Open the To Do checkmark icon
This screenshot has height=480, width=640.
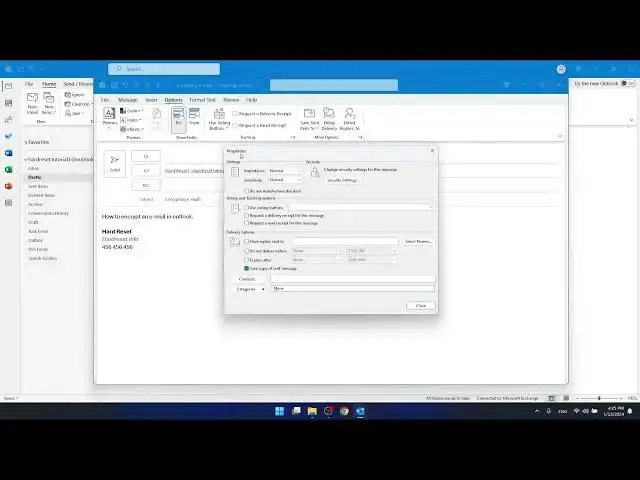[x=9, y=136]
